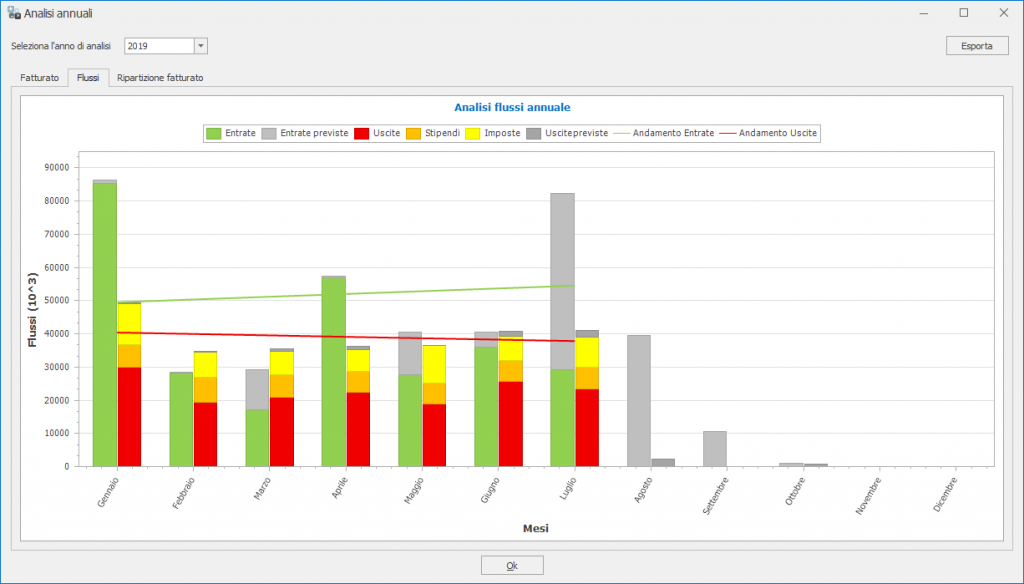Click the red Uscite legend swatch
The height and width of the screenshot is (584, 1024).
361,133
